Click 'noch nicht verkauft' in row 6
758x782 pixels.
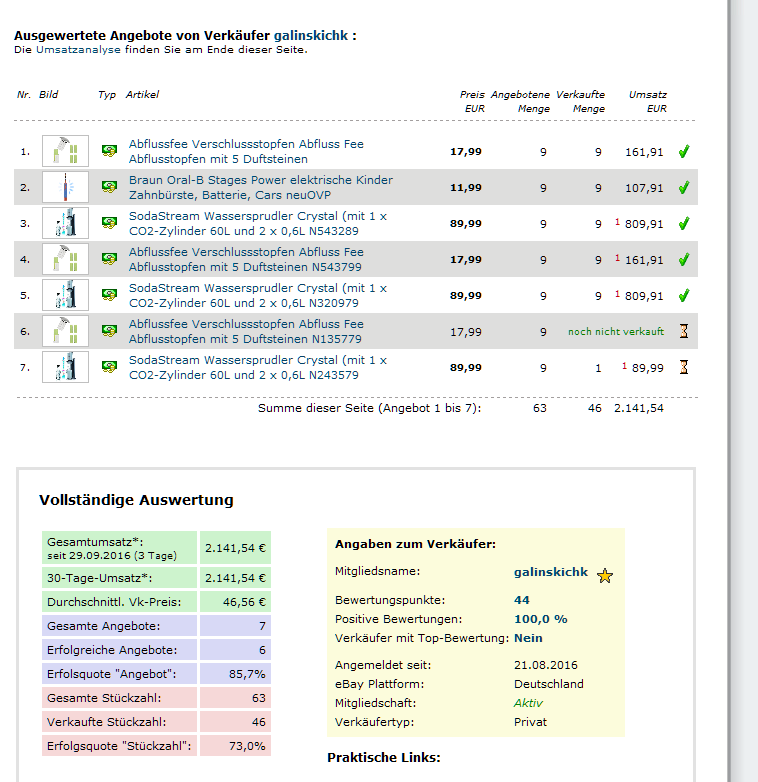tap(616, 331)
